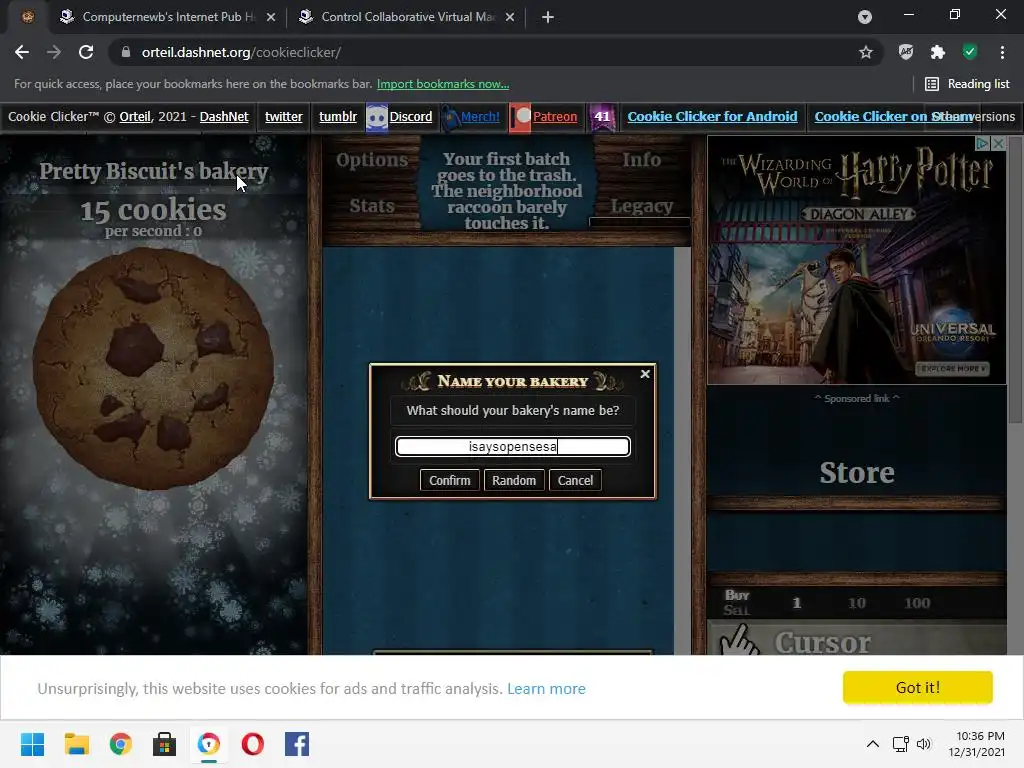Open Cookie Clicker for Android link

click(x=712, y=116)
